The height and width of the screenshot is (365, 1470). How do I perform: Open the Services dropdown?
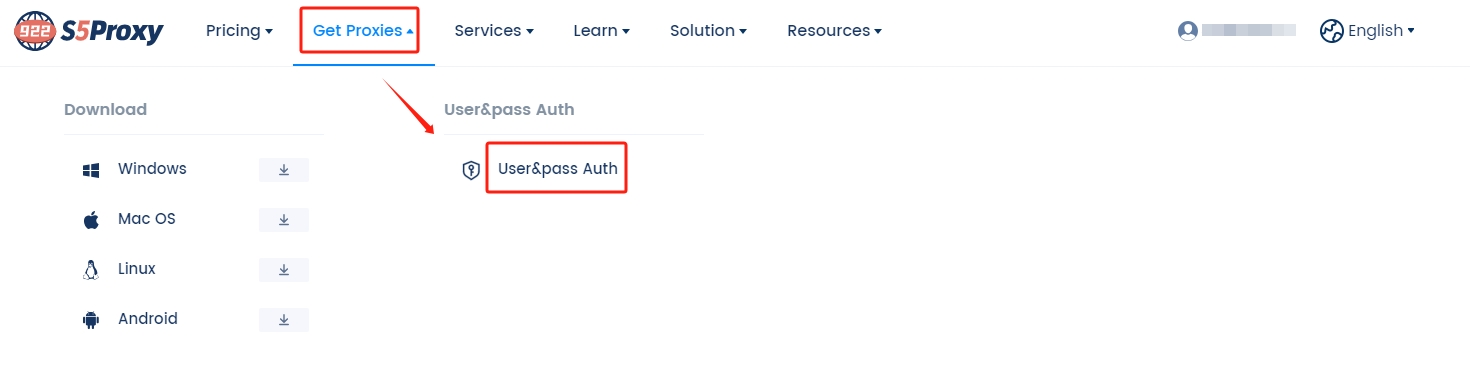pyautogui.click(x=494, y=31)
